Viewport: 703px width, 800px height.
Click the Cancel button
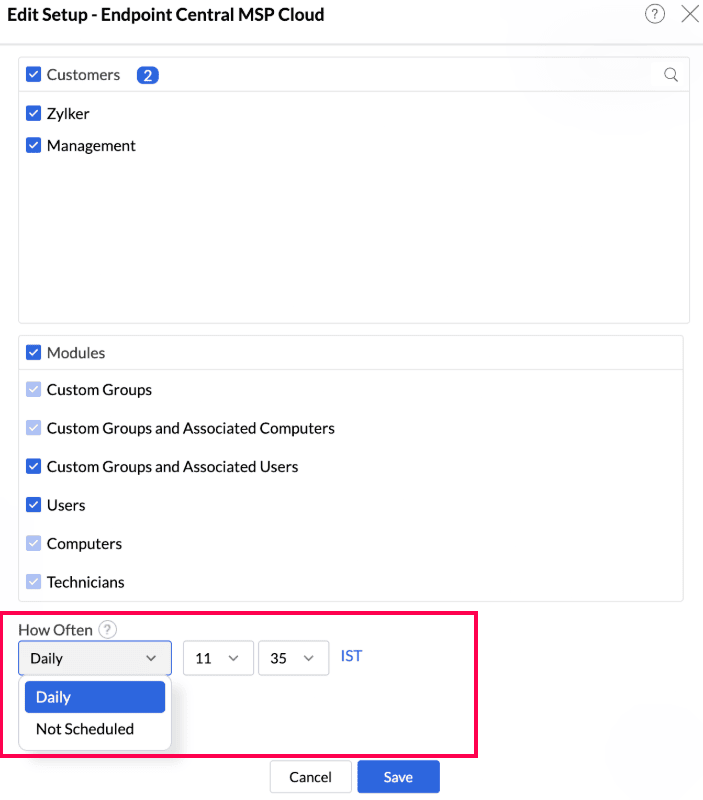[x=310, y=777]
